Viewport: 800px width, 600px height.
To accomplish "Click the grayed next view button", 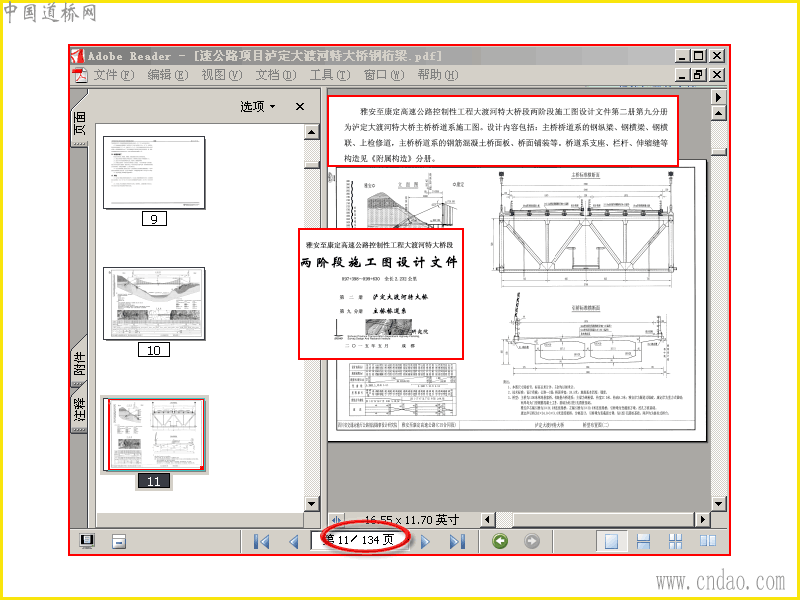I will pos(532,541).
